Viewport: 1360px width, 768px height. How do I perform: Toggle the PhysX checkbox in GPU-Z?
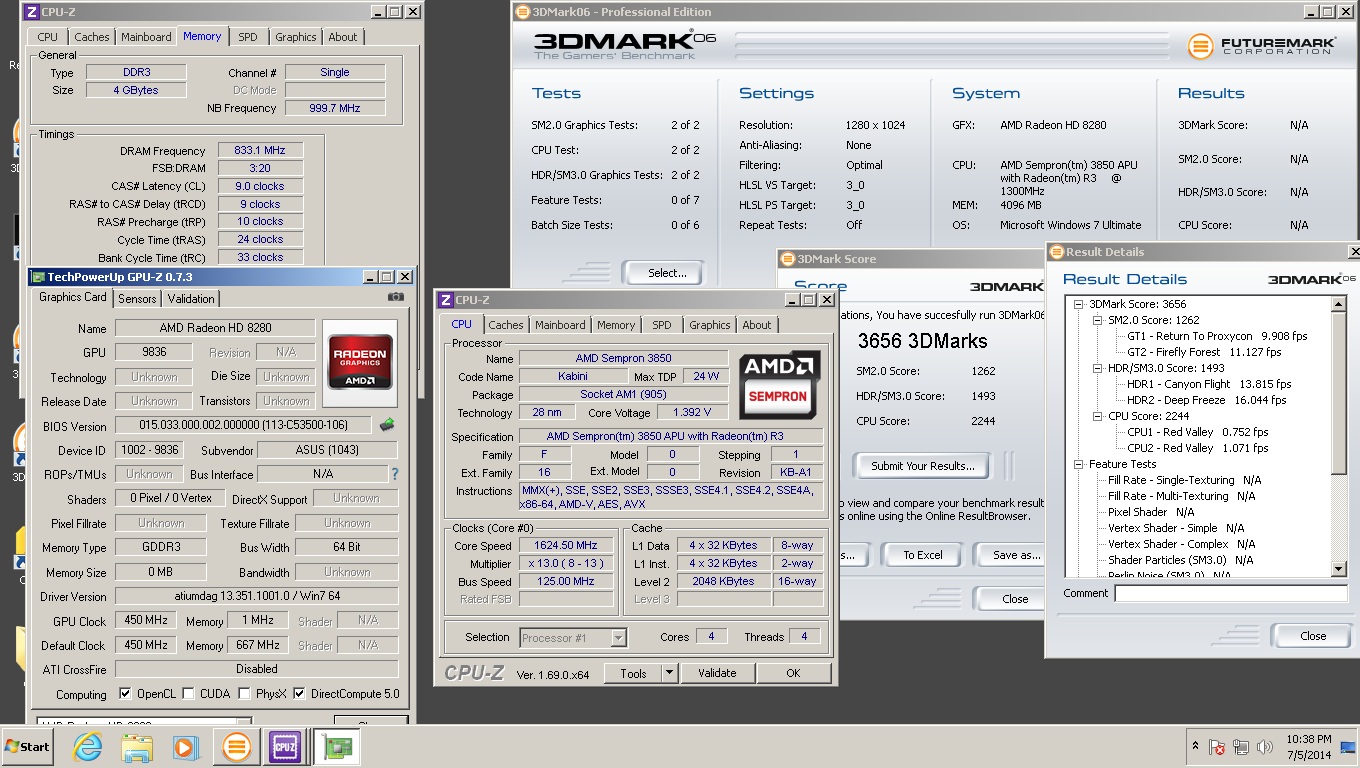244,693
